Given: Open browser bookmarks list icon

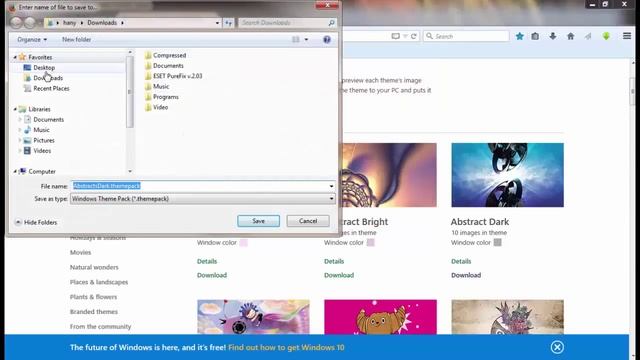Looking at the screenshot, I should coord(535,36).
